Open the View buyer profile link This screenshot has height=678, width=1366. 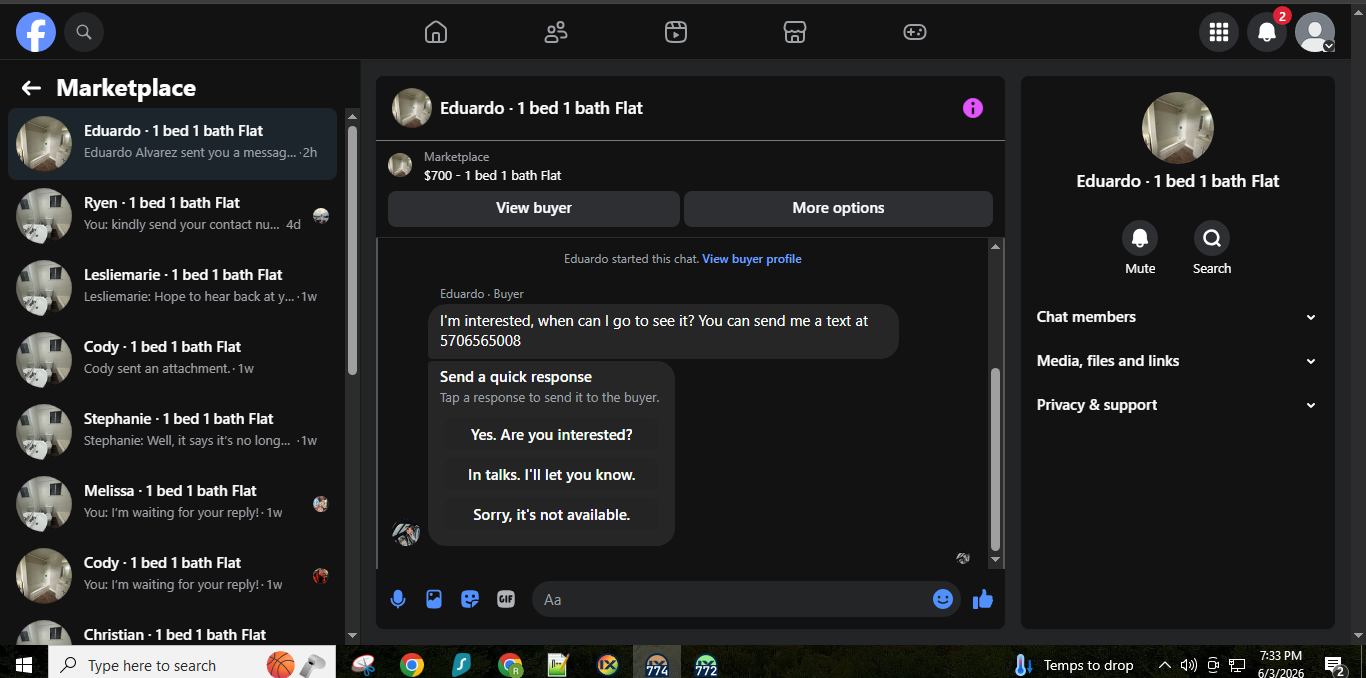[752, 259]
